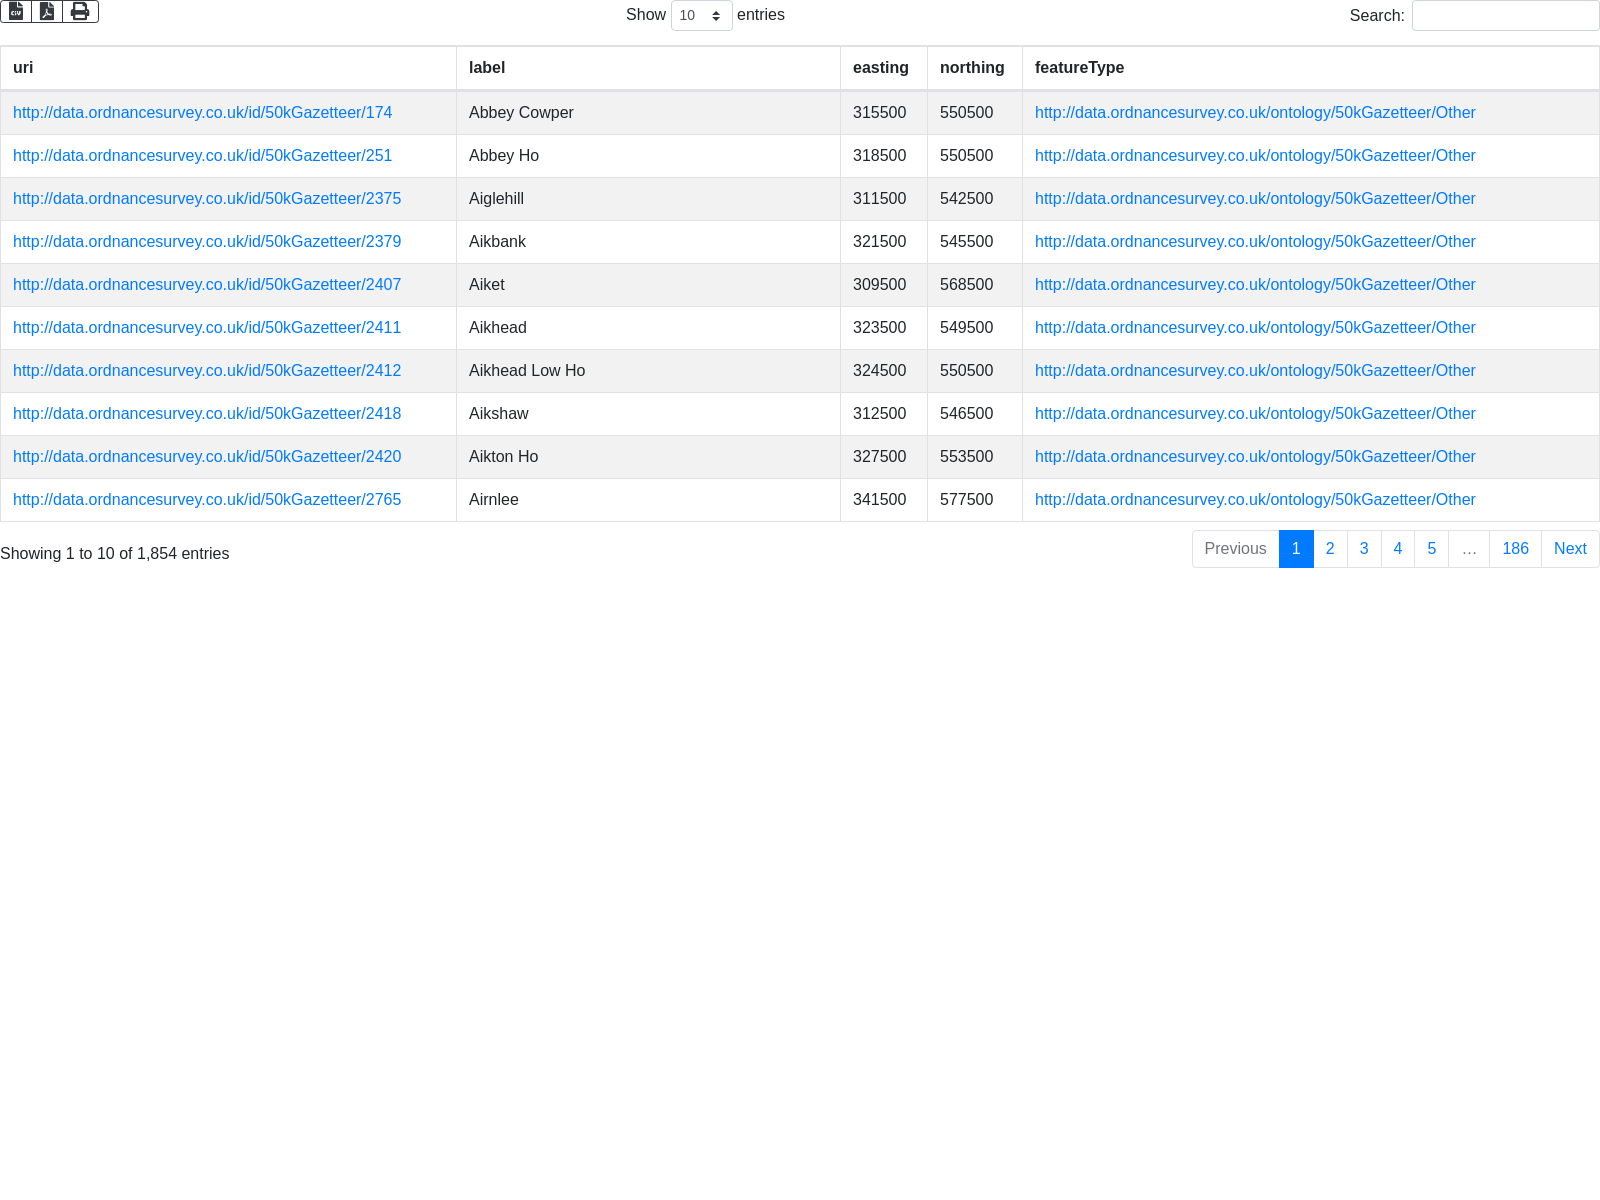Open Airnlee's featureType ontology link

pos(1254,500)
